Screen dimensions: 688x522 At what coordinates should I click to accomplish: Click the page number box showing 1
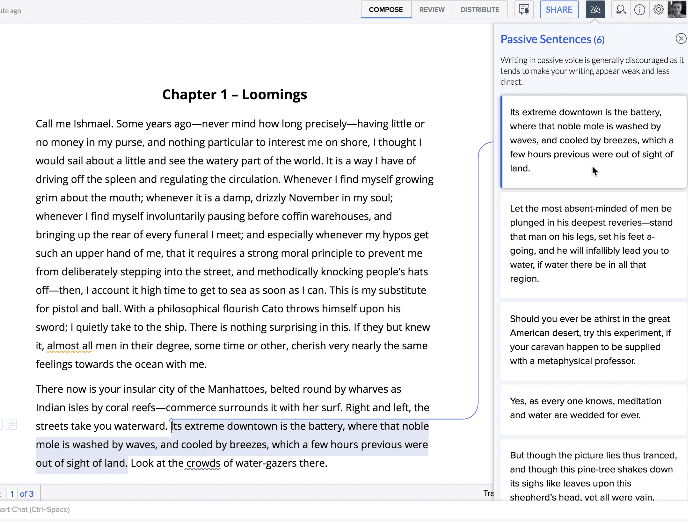tap(12, 494)
